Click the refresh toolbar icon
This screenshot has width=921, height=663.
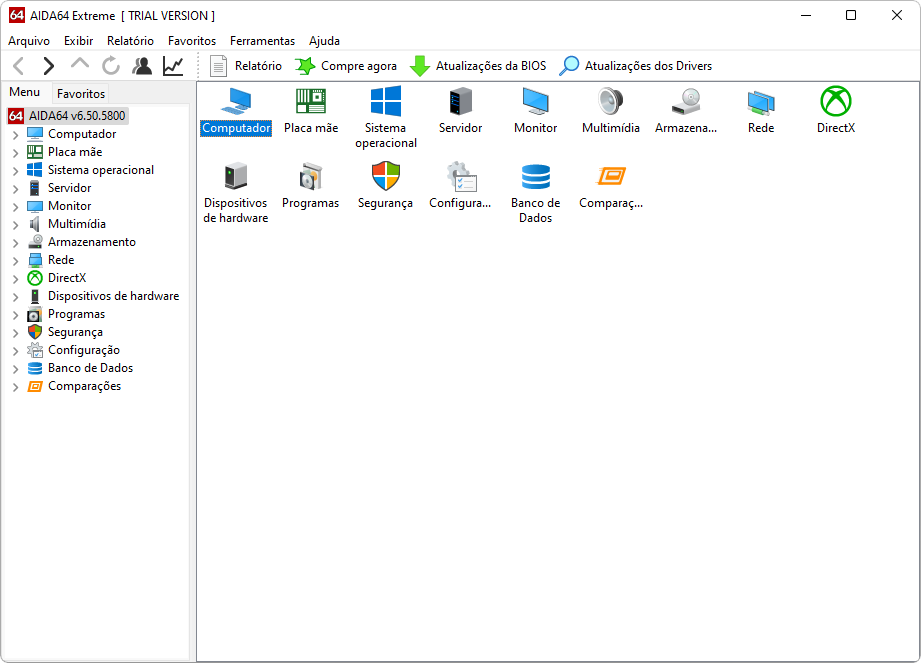(111, 66)
